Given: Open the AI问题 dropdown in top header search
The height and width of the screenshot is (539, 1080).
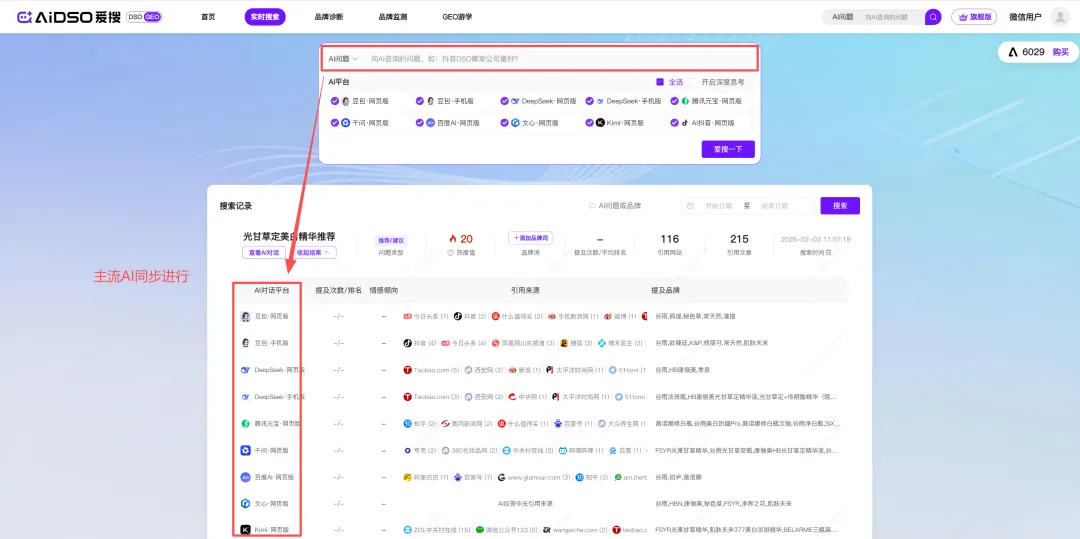Looking at the screenshot, I should [x=842, y=17].
